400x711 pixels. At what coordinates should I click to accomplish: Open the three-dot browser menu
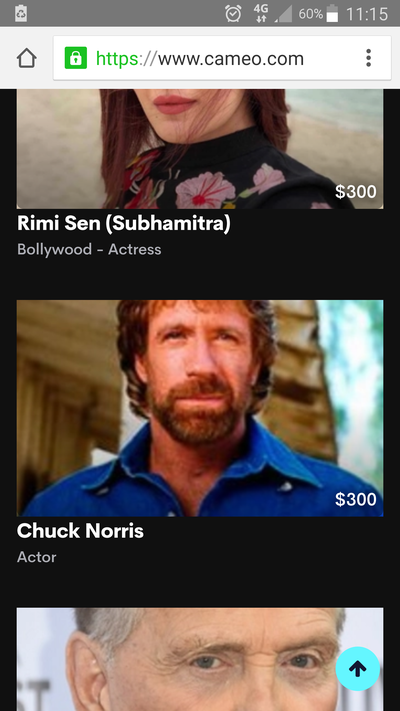[x=368, y=58]
